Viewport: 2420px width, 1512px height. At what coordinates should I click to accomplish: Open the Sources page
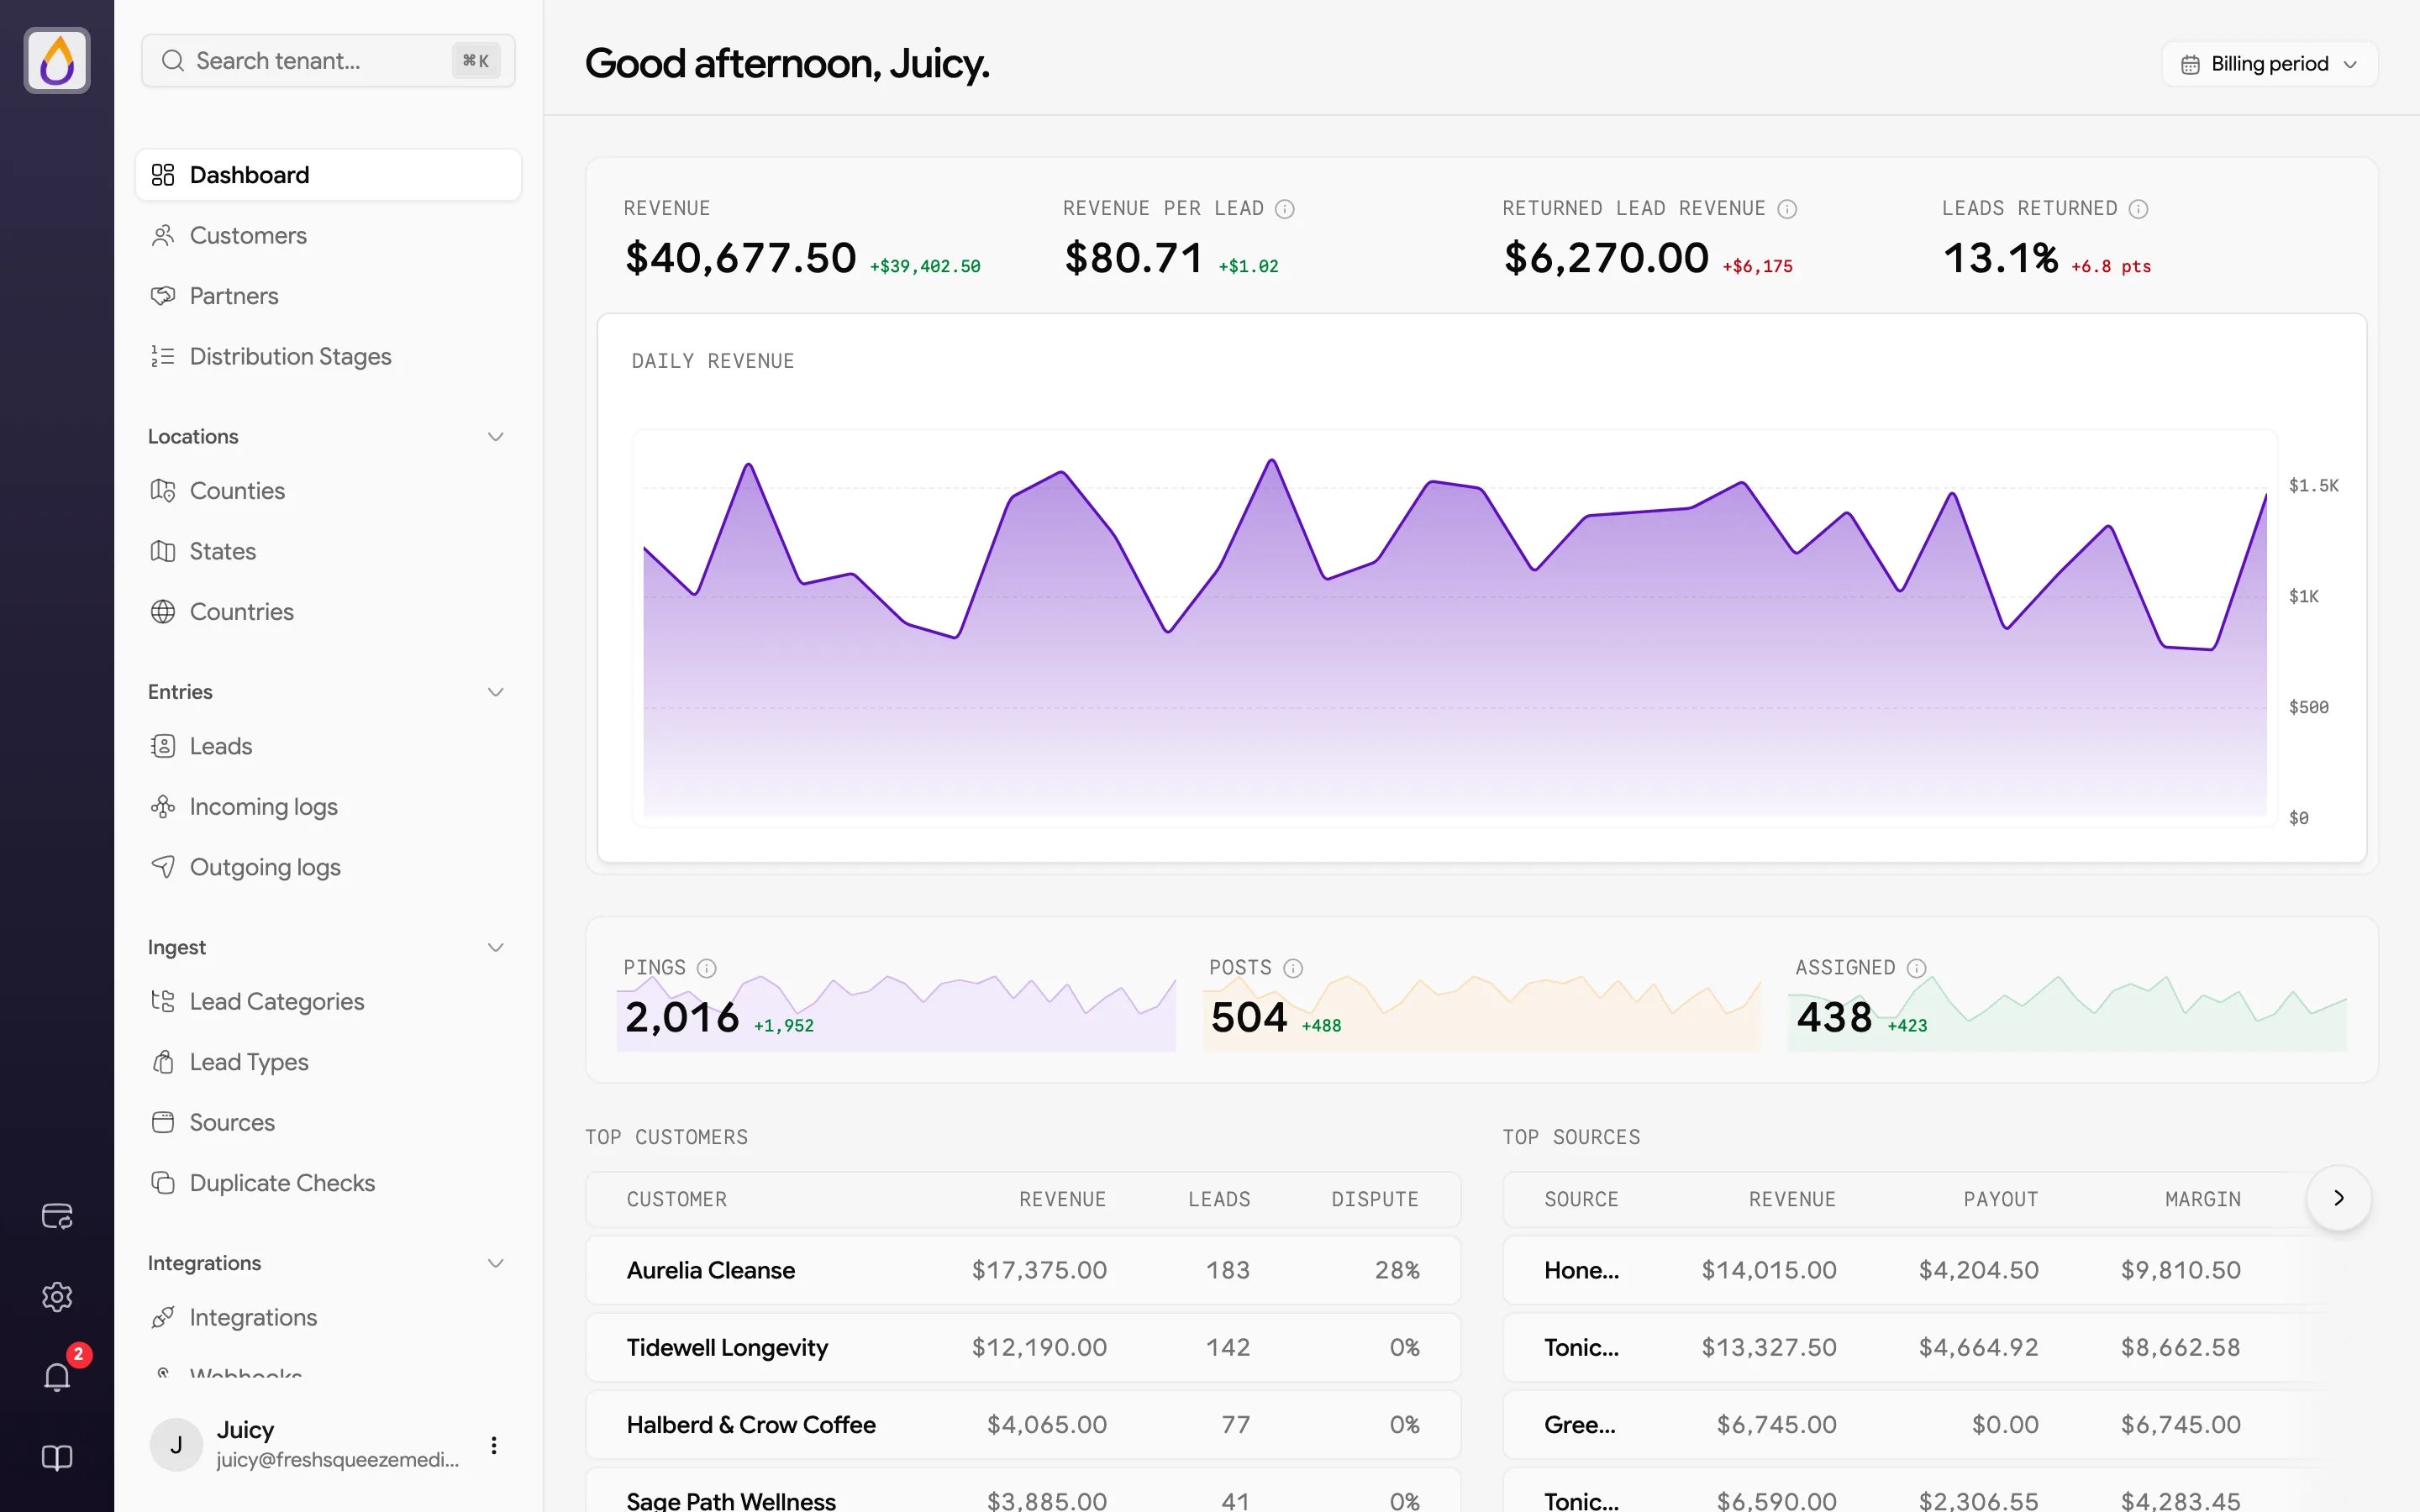(328, 1123)
